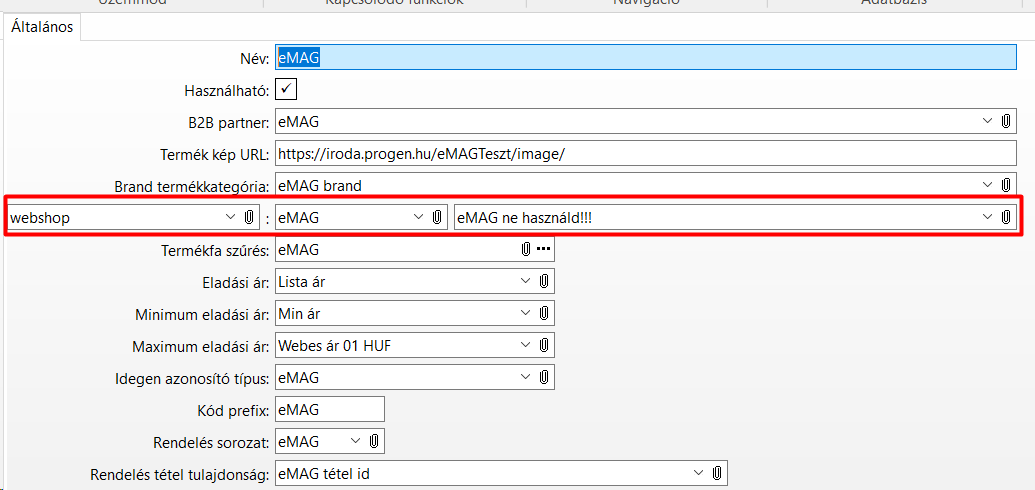The width and height of the screenshot is (1035, 490).
Task: Click paperclip icon in Brand termékkategória field
Action: 1006,186
